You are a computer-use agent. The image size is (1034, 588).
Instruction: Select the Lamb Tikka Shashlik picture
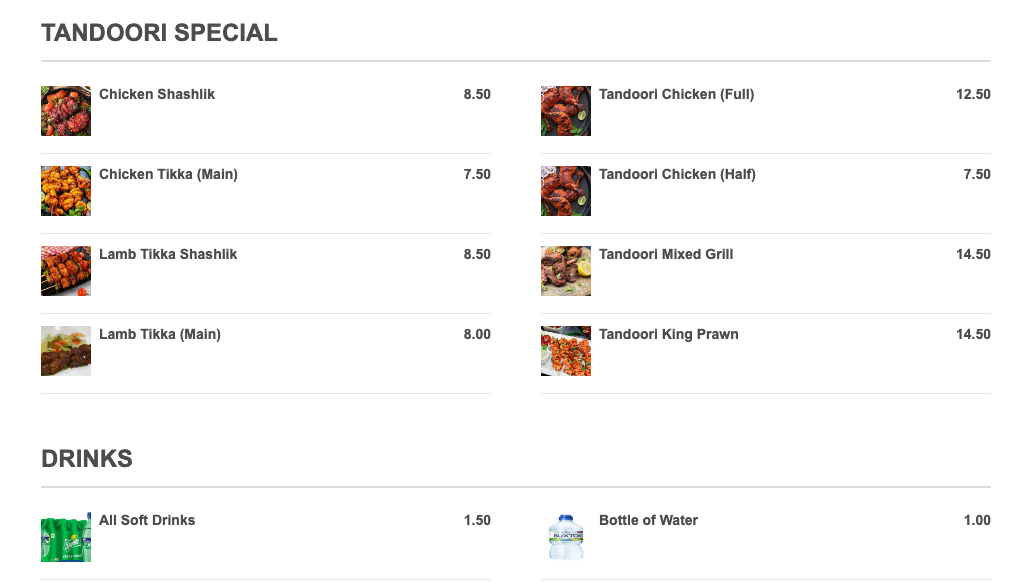coord(66,271)
